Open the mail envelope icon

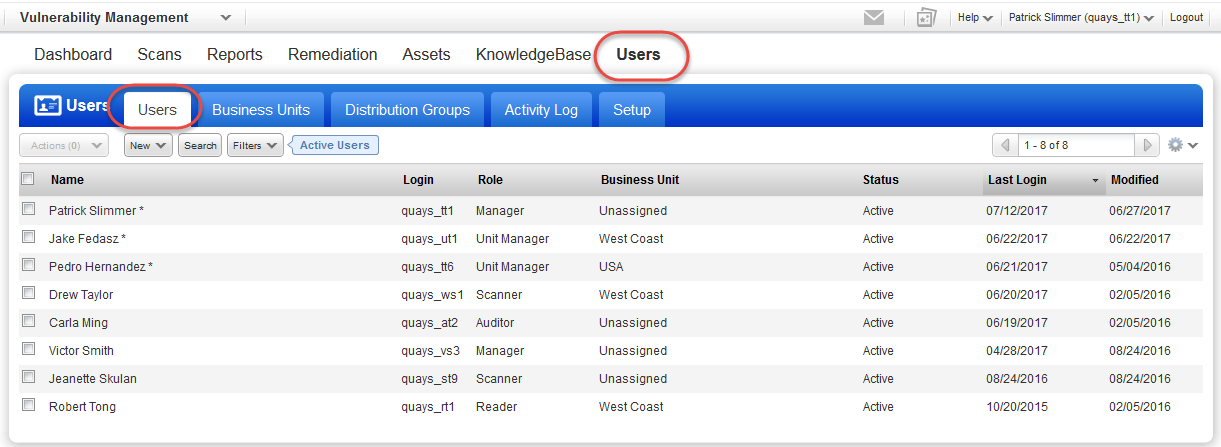873,18
